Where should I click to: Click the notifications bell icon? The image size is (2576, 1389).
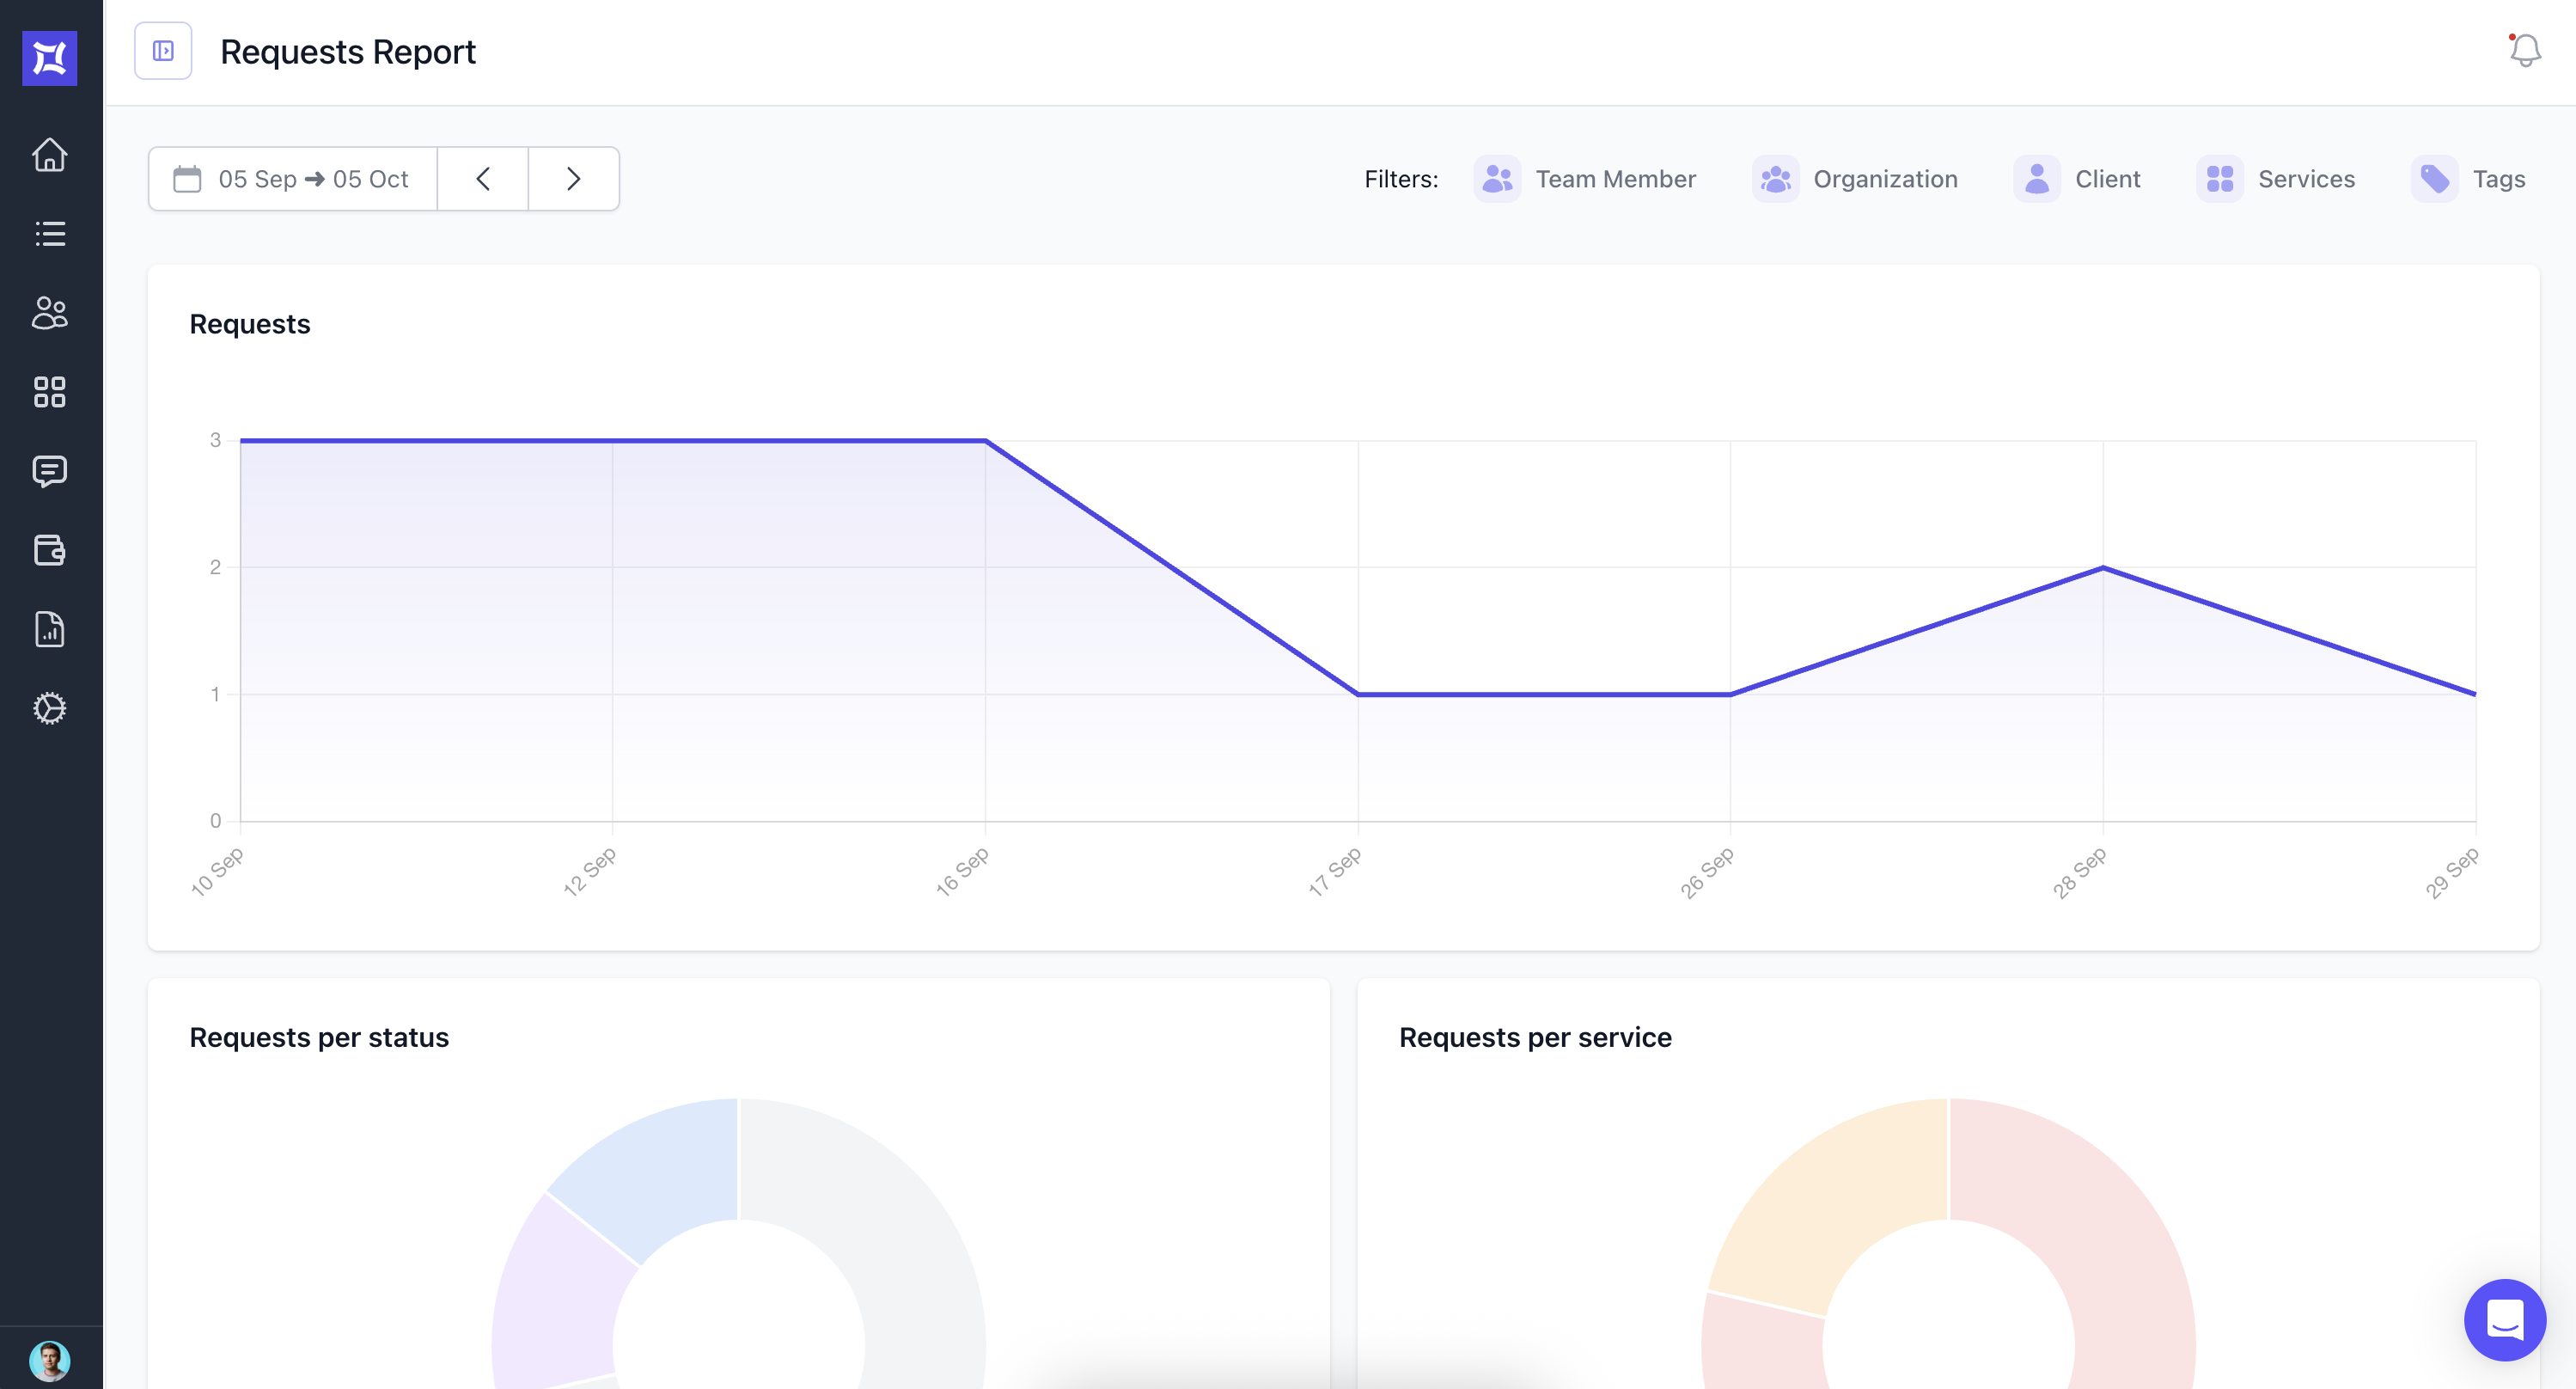pos(2524,51)
